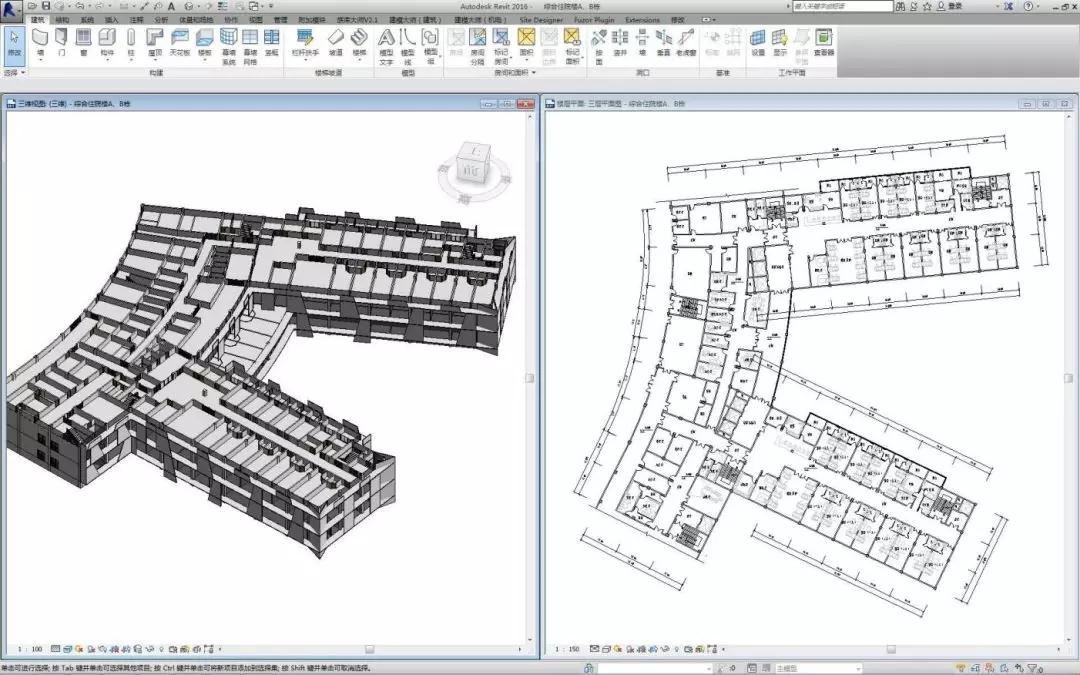Click the 3D view vertical scrollbar
This screenshot has height=675, width=1080.
pyautogui.click(x=530, y=377)
